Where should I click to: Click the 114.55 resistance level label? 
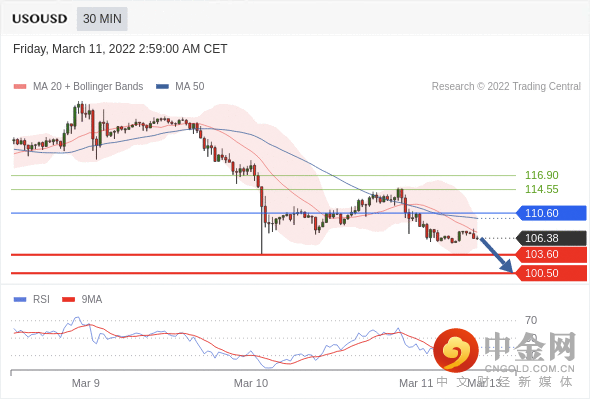541,189
